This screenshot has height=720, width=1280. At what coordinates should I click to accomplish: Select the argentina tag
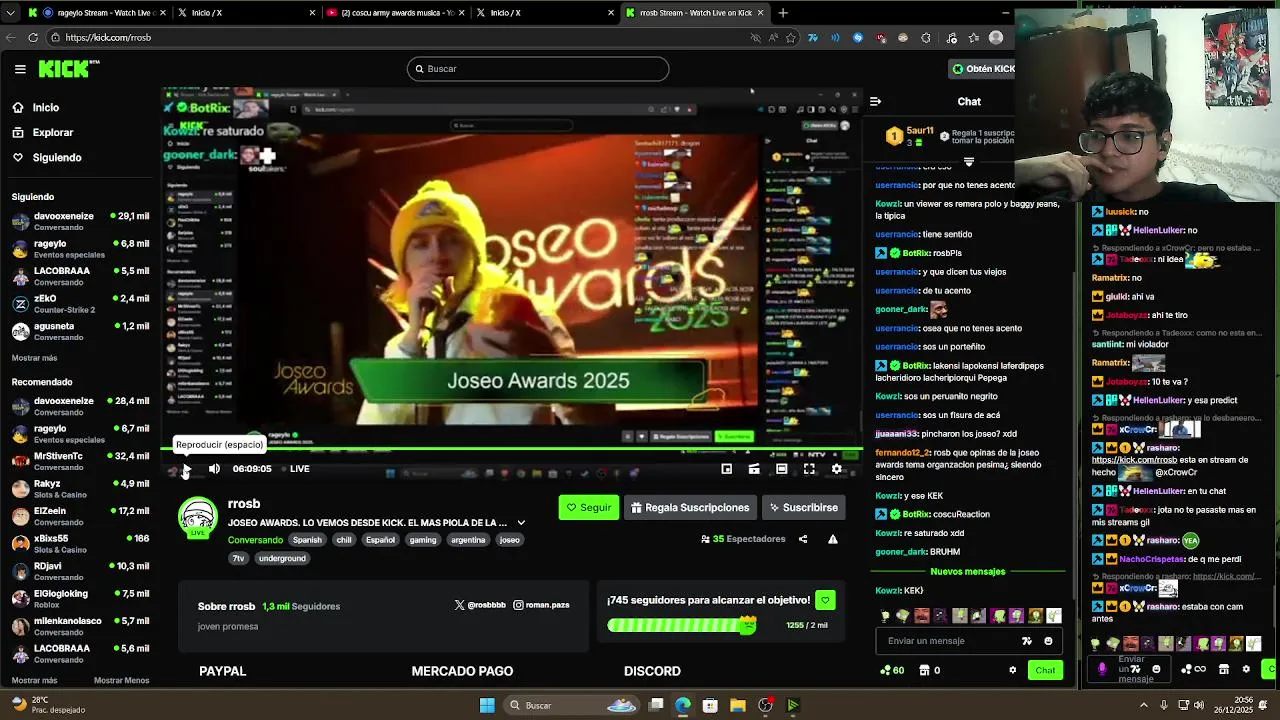(x=468, y=540)
